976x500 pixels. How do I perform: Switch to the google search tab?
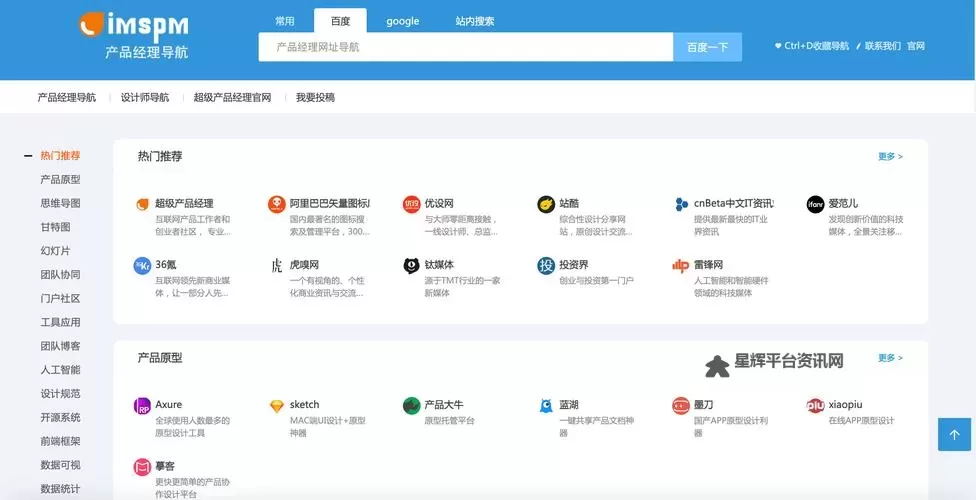pos(403,21)
